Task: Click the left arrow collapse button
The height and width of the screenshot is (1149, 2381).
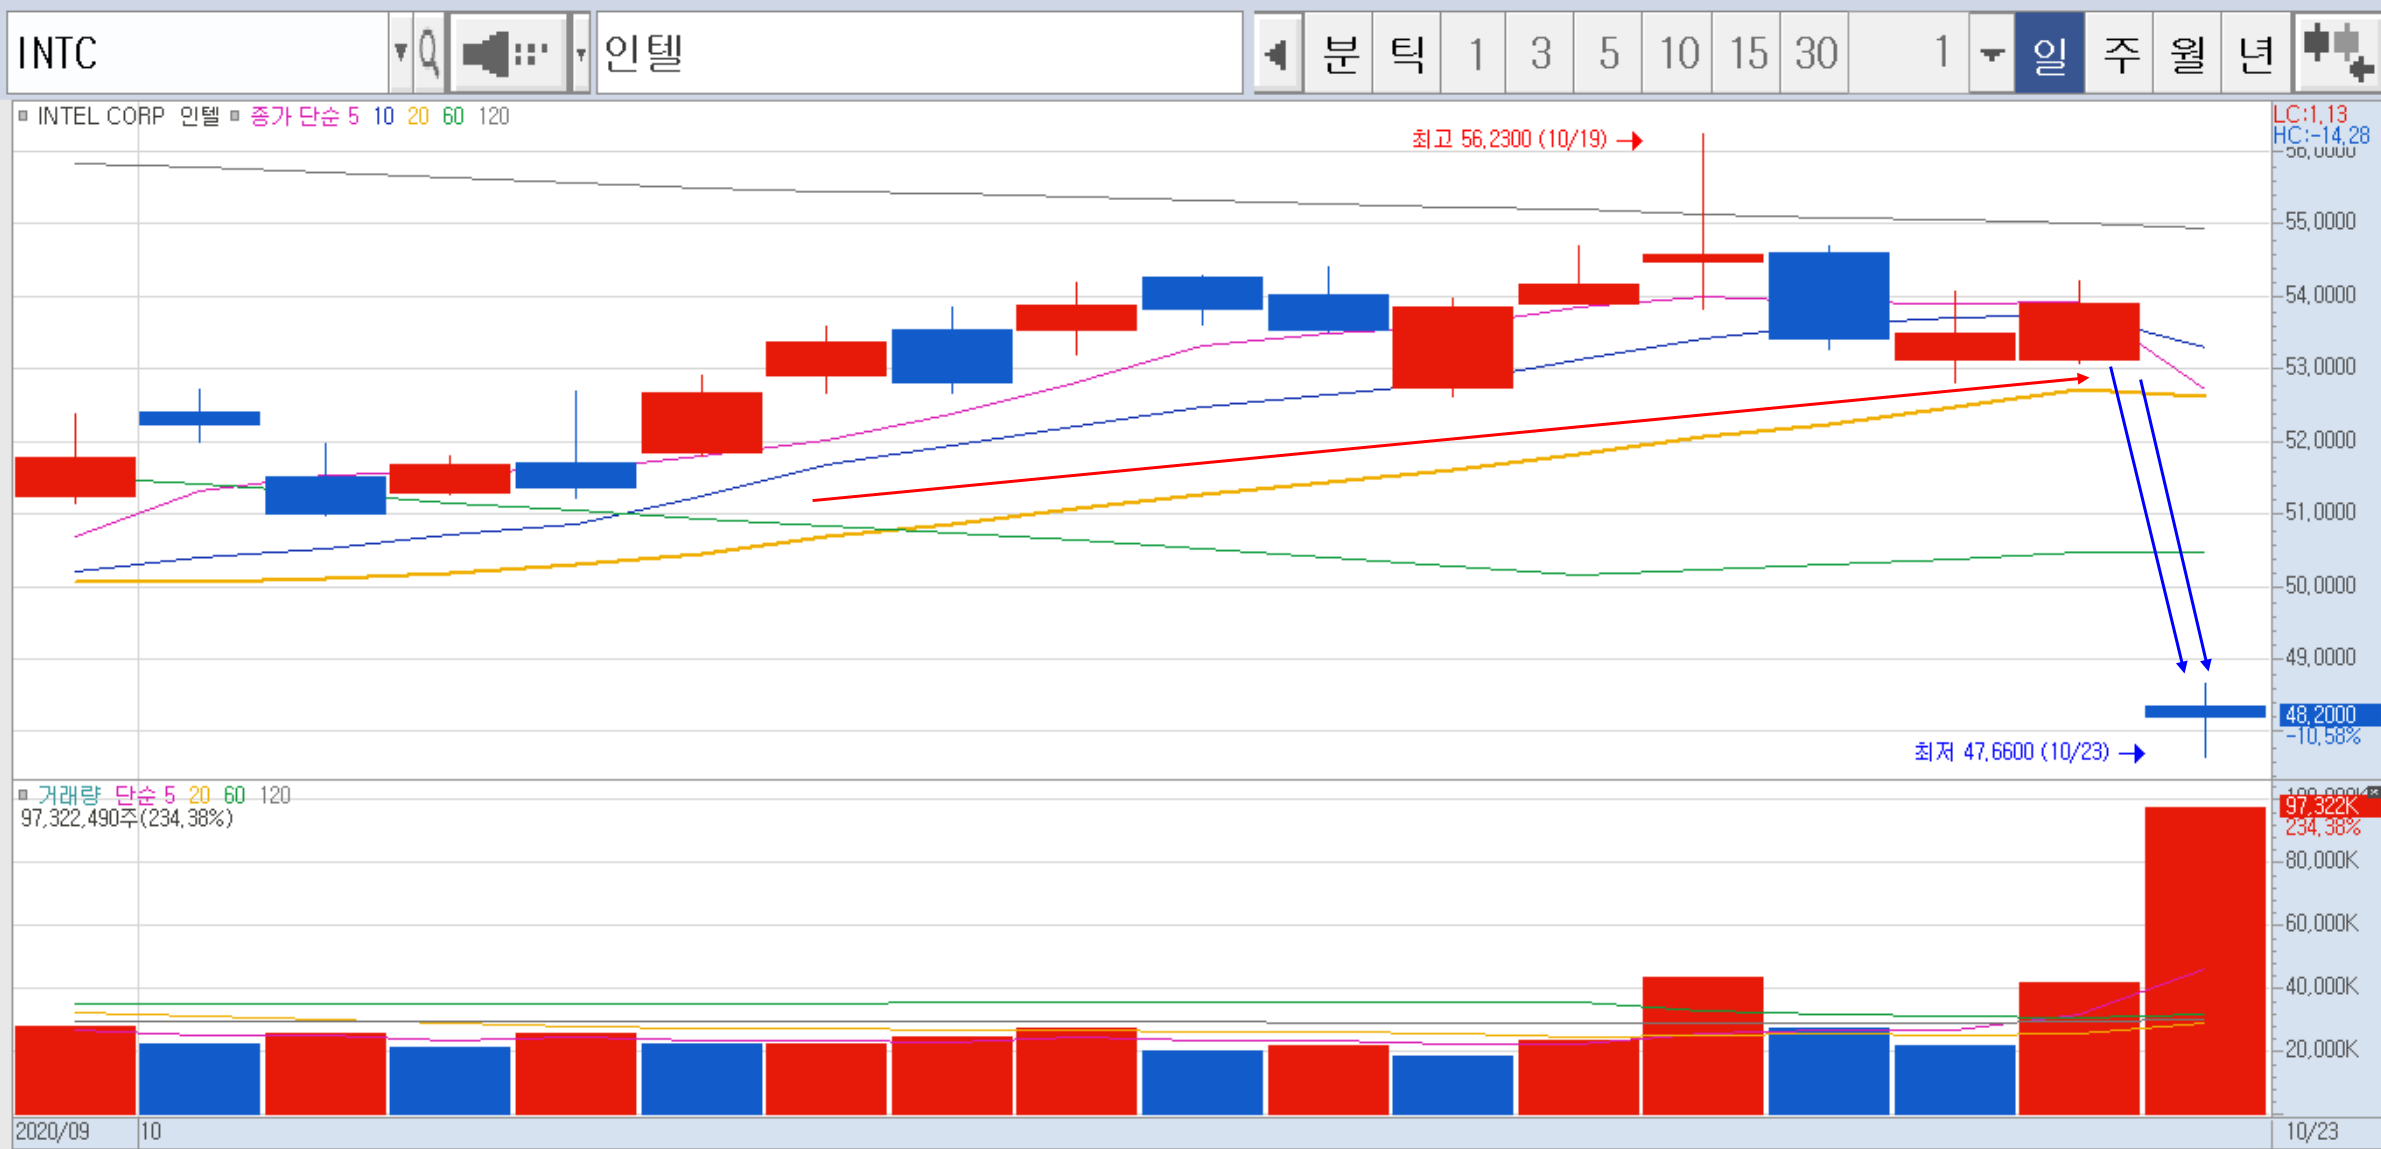Action: pyautogui.click(x=1277, y=53)
